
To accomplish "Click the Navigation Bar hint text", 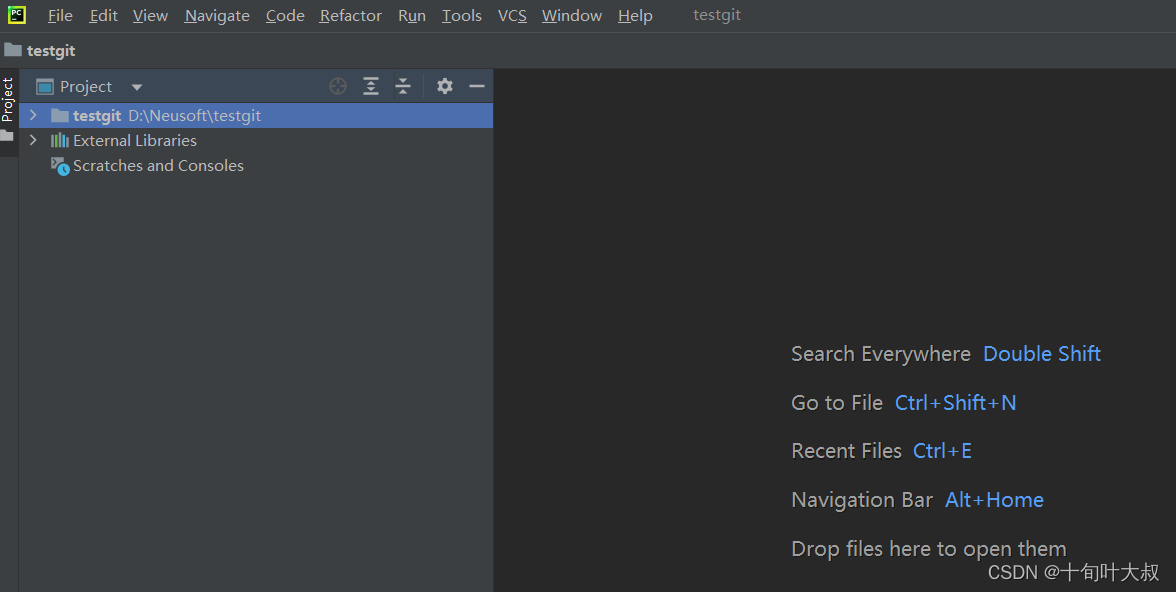I will point(862,500).
